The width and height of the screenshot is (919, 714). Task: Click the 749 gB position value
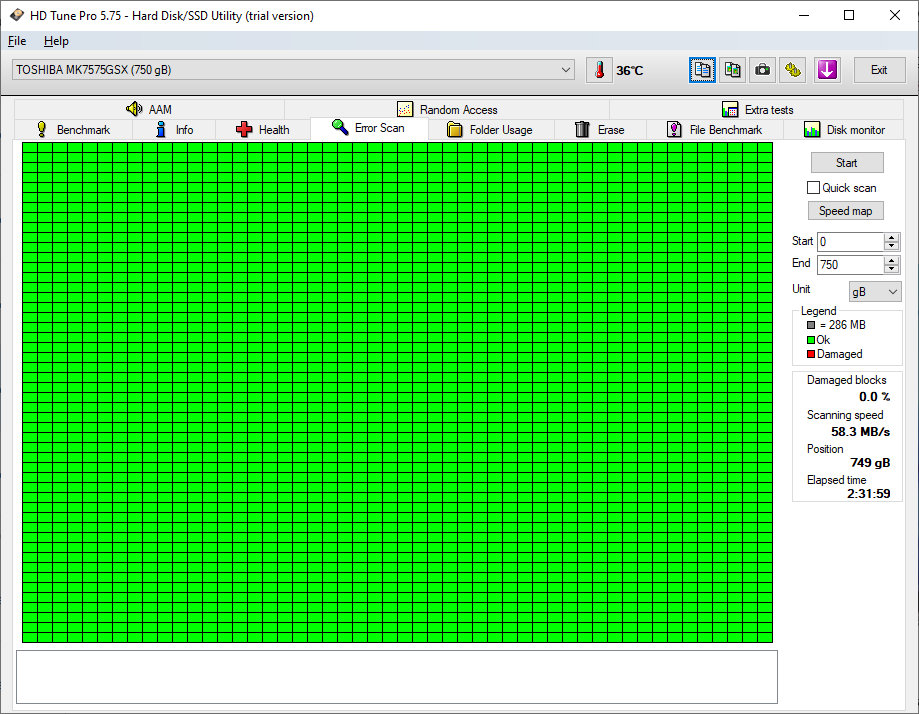click(x=870, y=463)
